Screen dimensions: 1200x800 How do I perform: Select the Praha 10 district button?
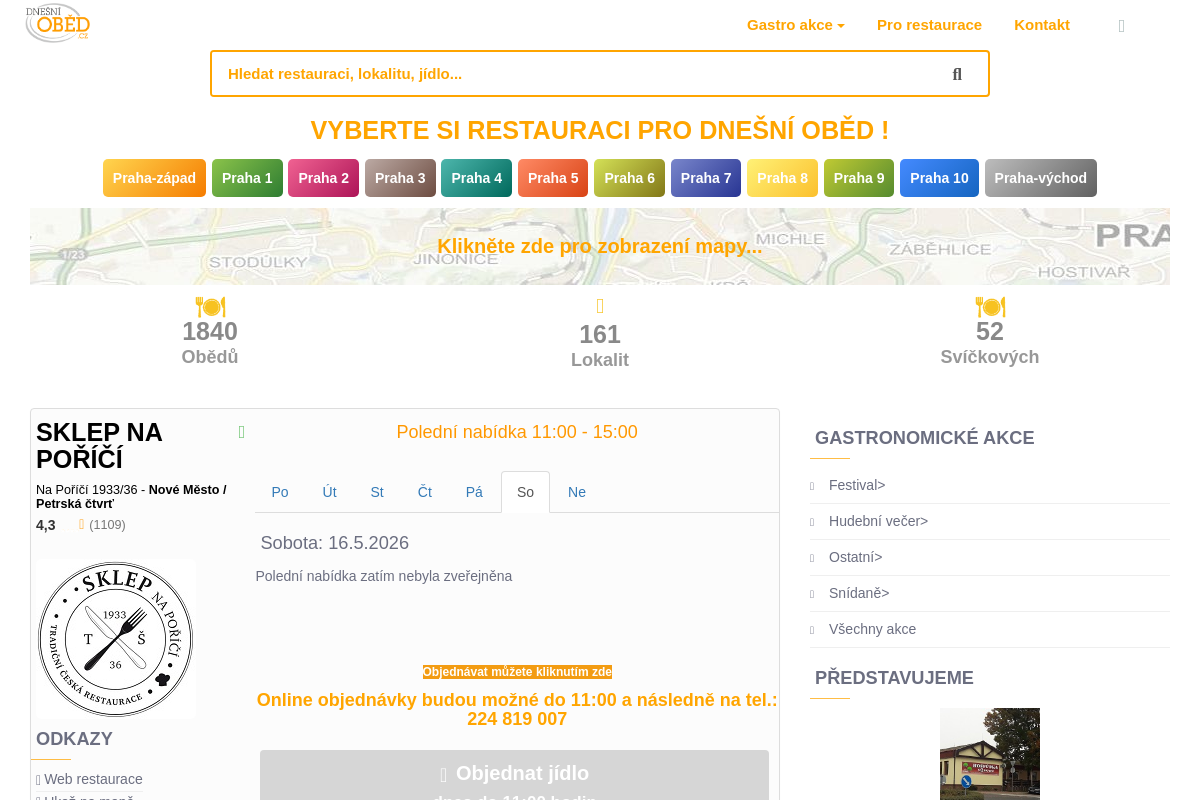[x=939, y=178]
